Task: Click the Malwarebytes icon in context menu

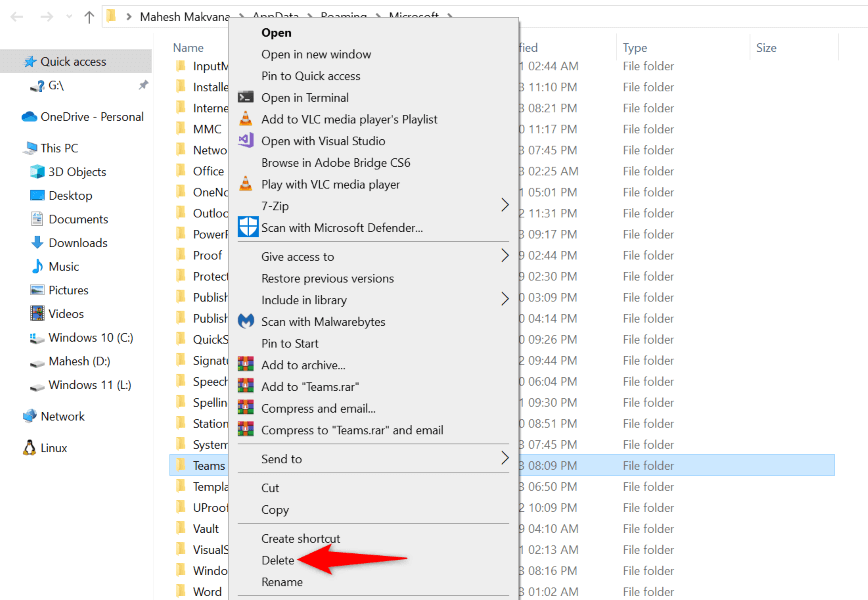Action: [246, 322]
